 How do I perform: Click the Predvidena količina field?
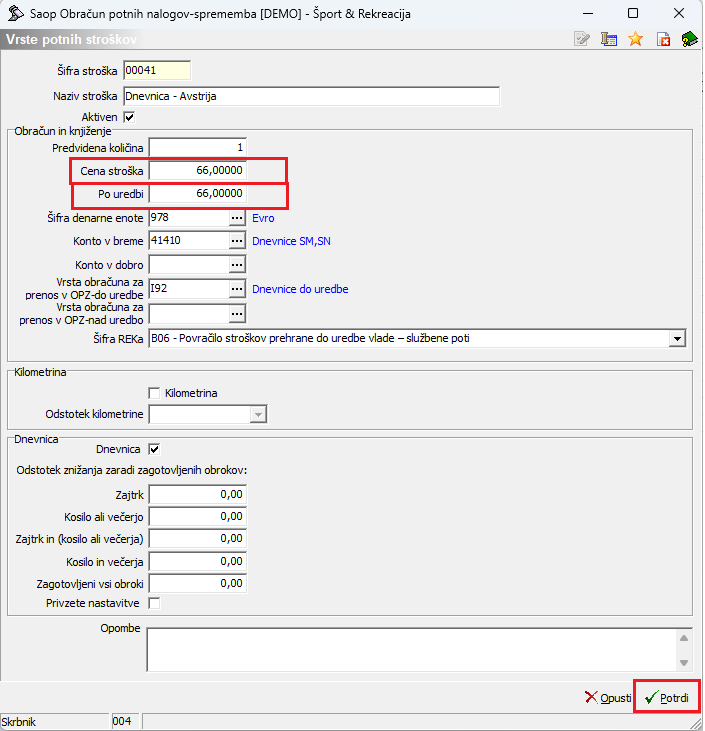tap(198, 148)
